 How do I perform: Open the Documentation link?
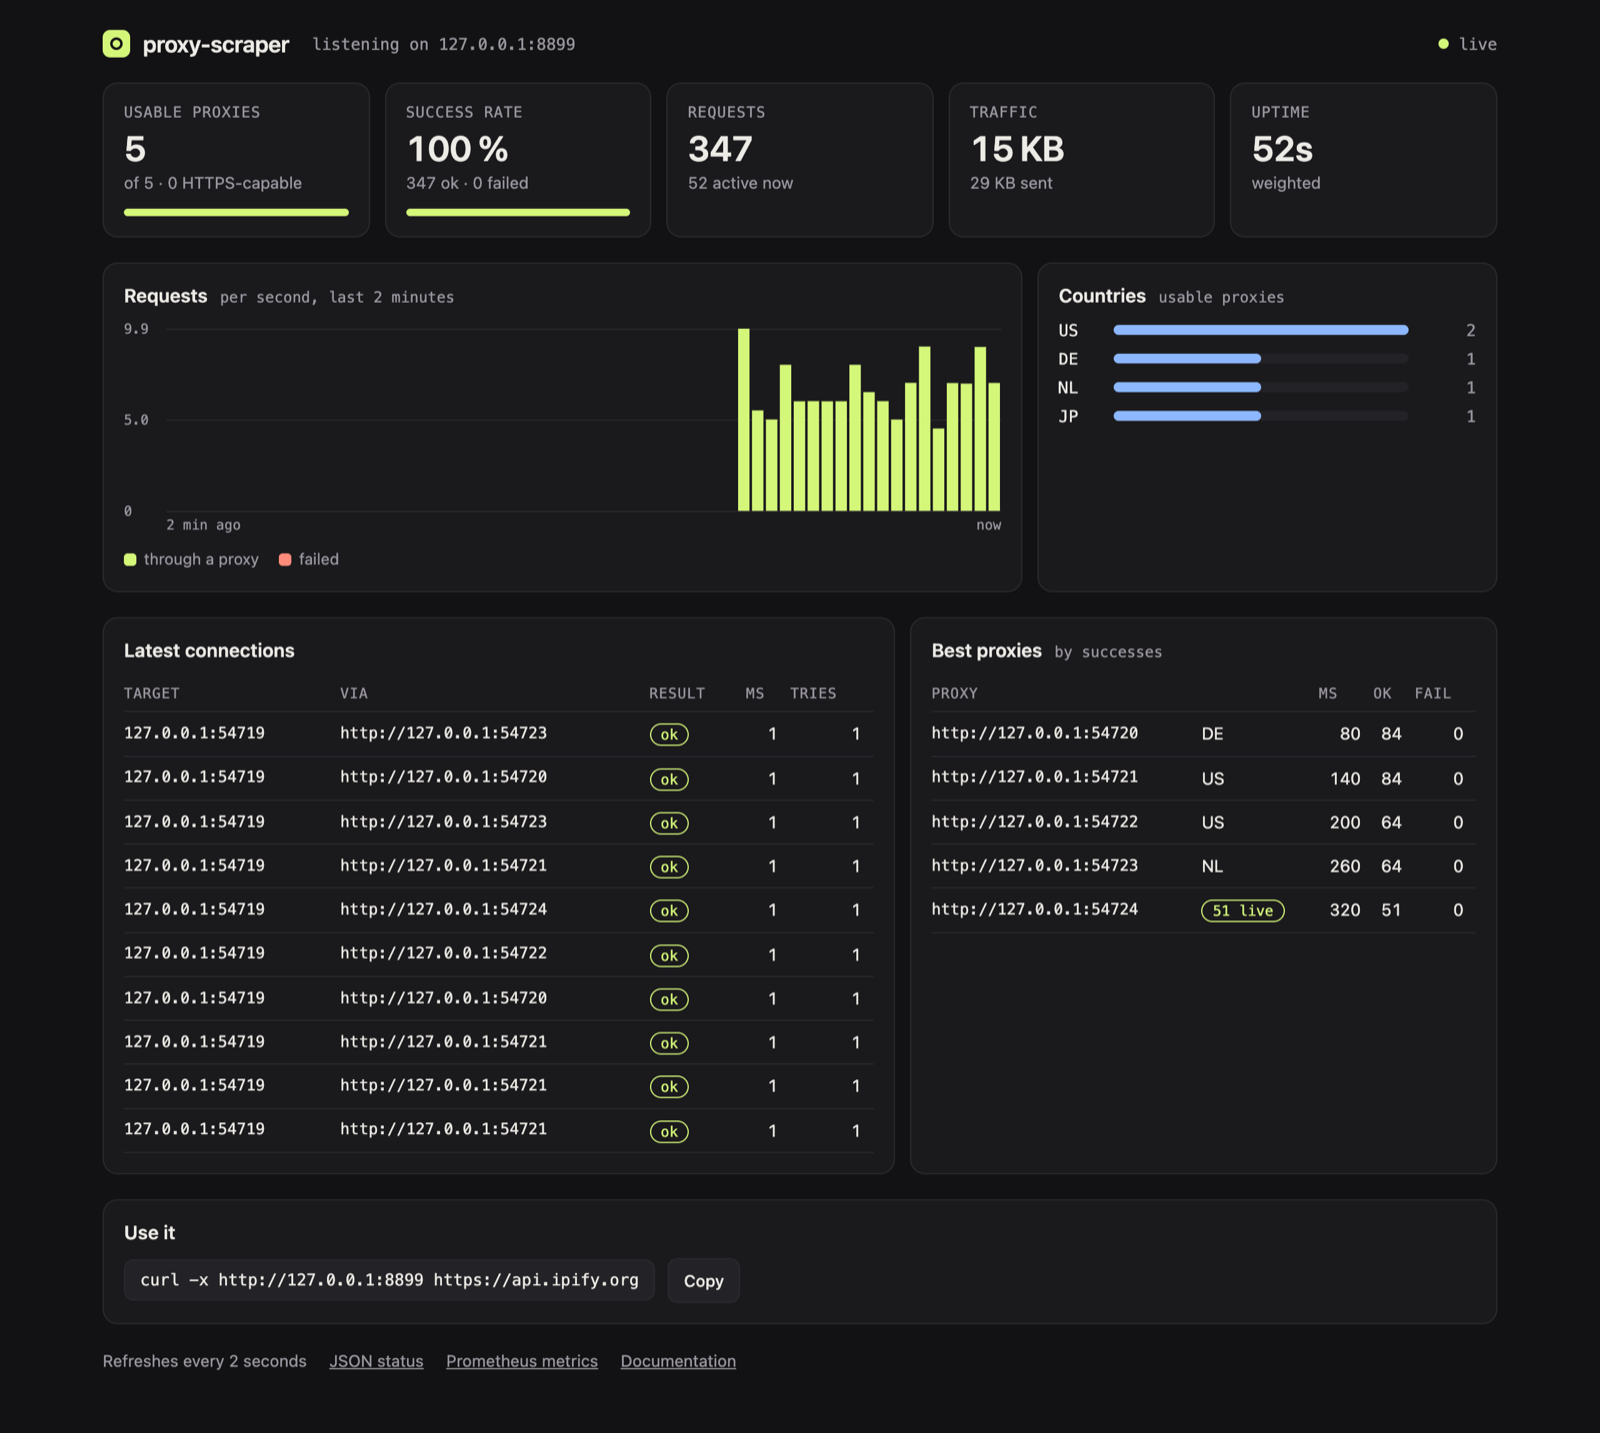pos(678,1361)
